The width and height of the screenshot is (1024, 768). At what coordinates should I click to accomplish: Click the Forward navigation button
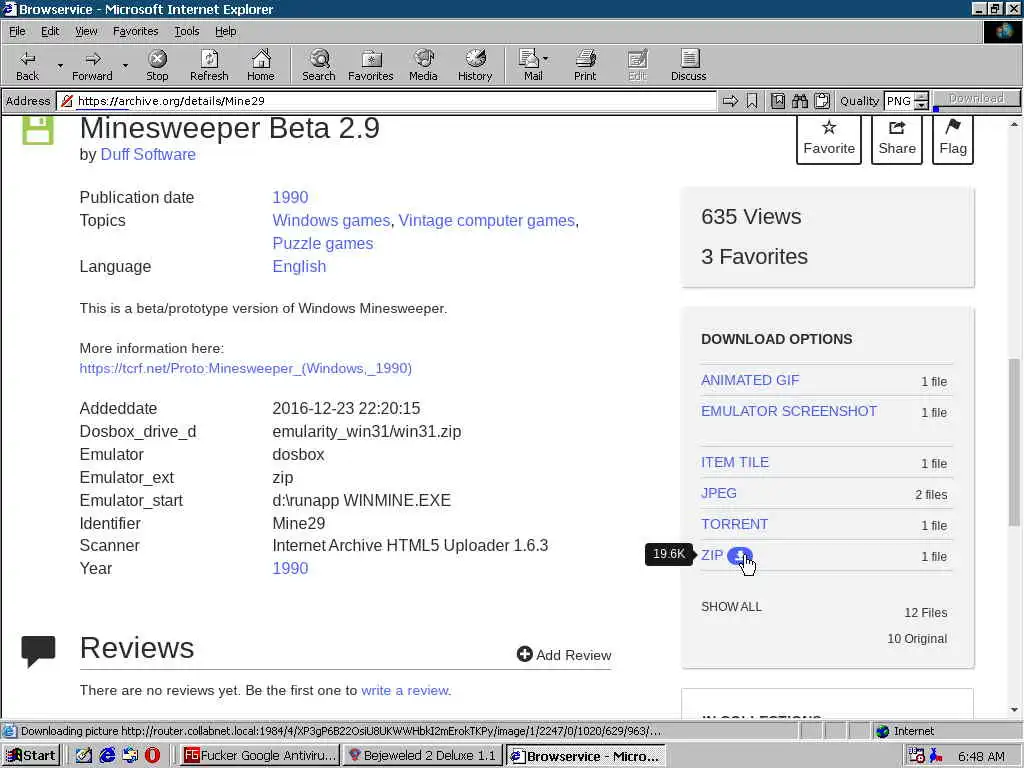point(92,65)
